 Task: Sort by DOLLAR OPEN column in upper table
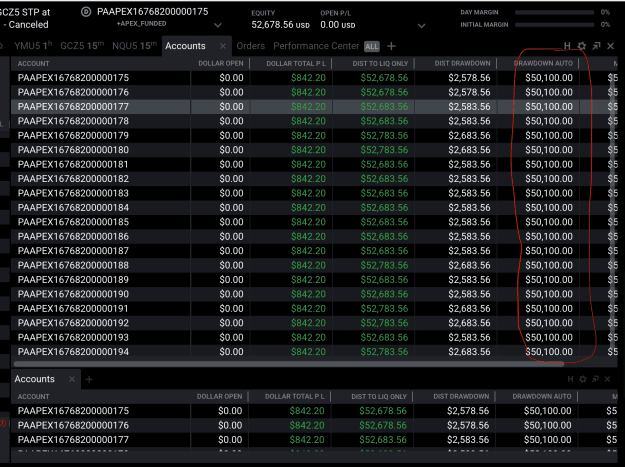[221, 64]
